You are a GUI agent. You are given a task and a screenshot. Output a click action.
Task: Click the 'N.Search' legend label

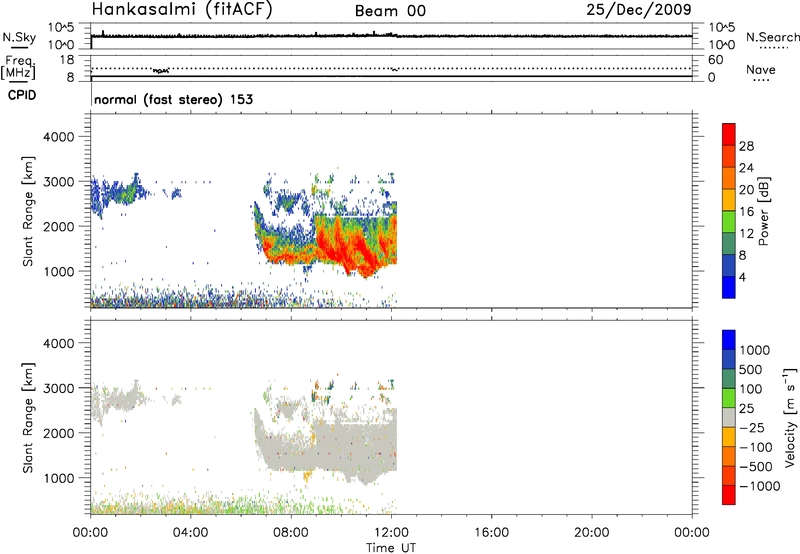click(772, 37)
